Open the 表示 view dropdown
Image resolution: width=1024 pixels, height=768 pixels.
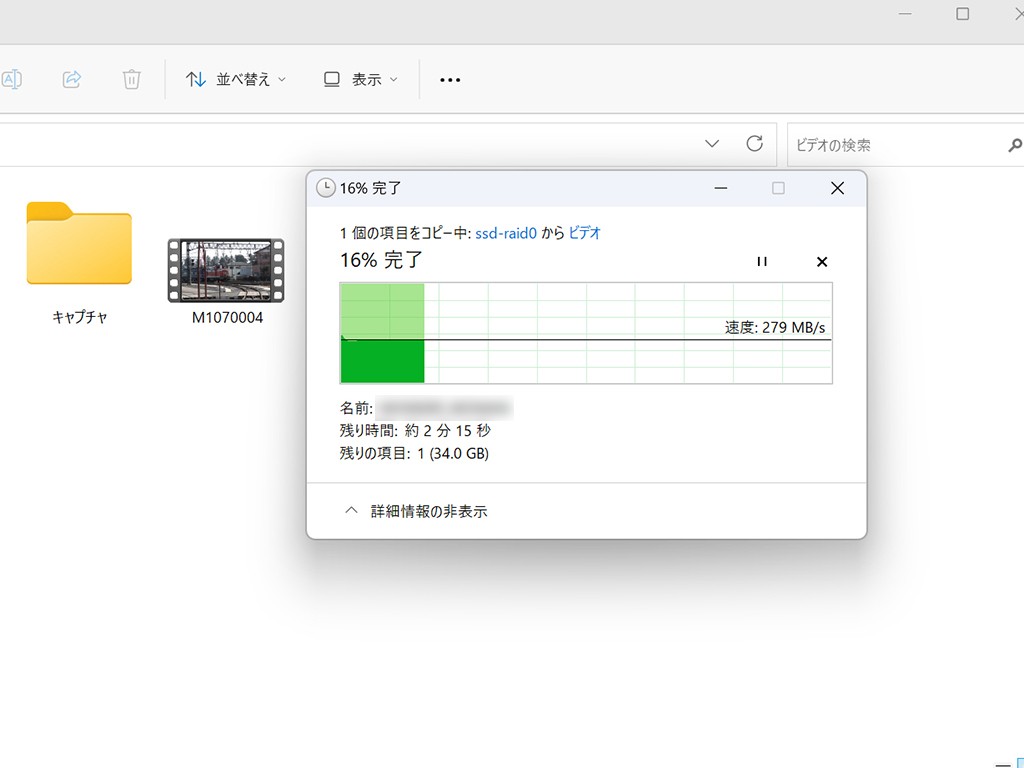[x=360, y=80]
